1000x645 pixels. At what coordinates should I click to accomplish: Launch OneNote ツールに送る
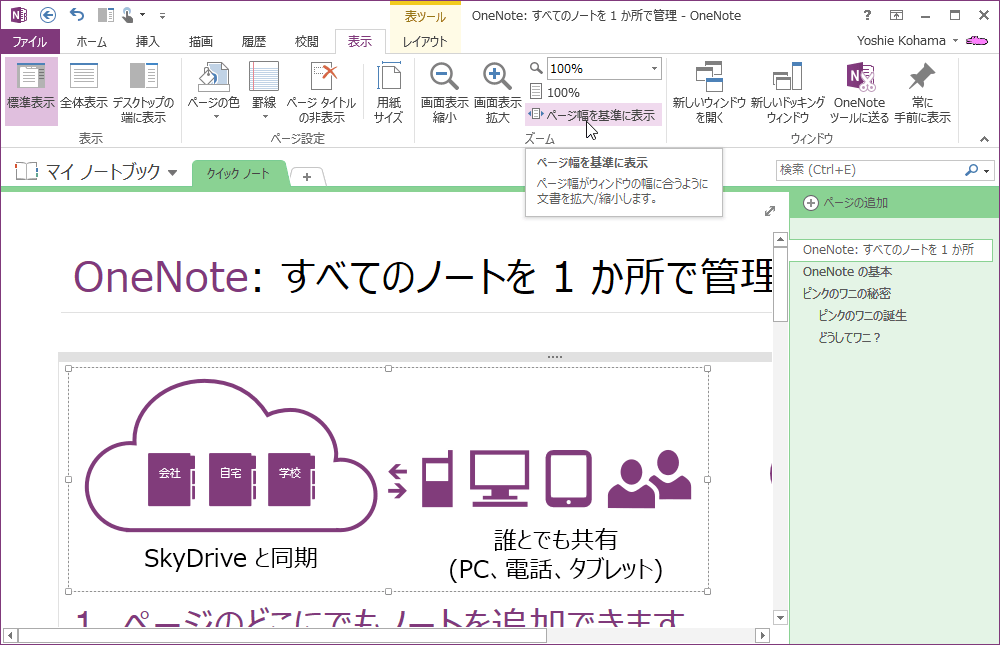859,91
